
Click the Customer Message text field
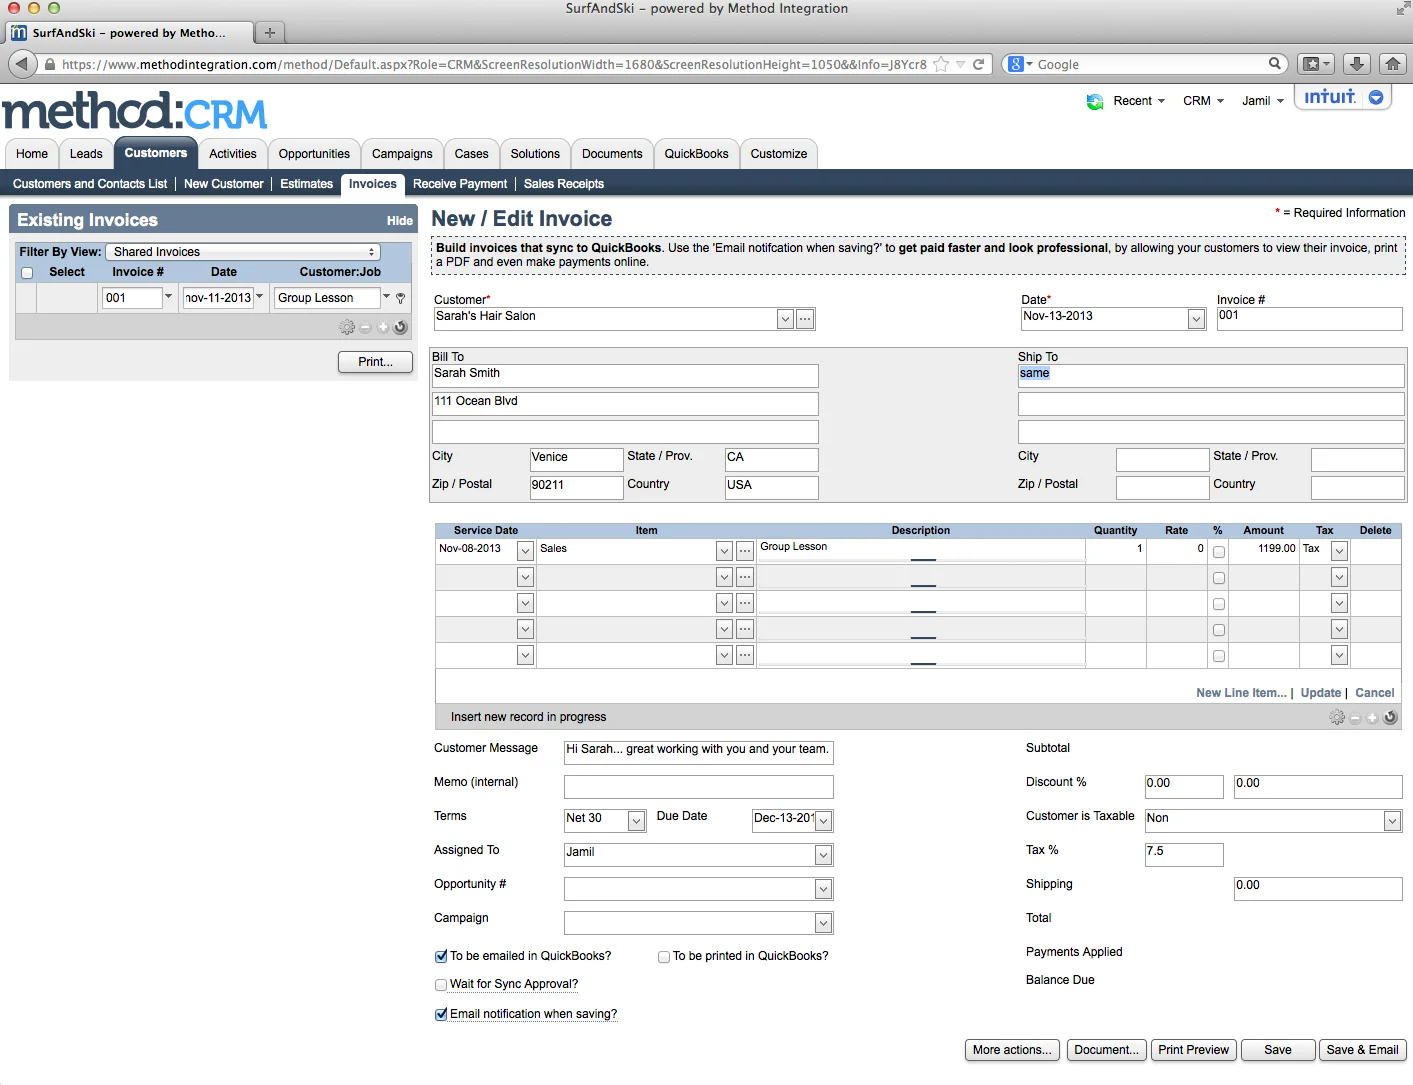(x=698, y=751)
